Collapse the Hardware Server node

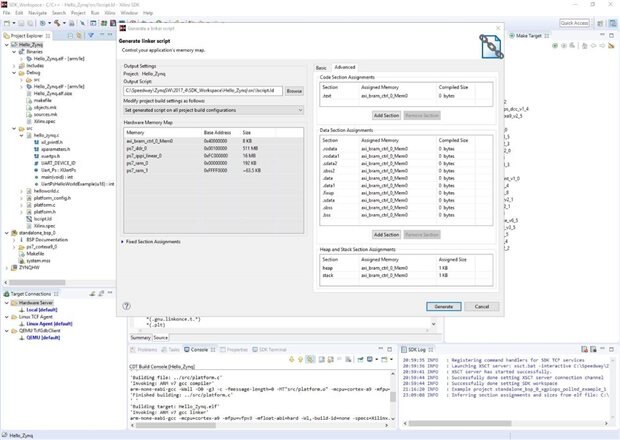[x=7, y=303]
